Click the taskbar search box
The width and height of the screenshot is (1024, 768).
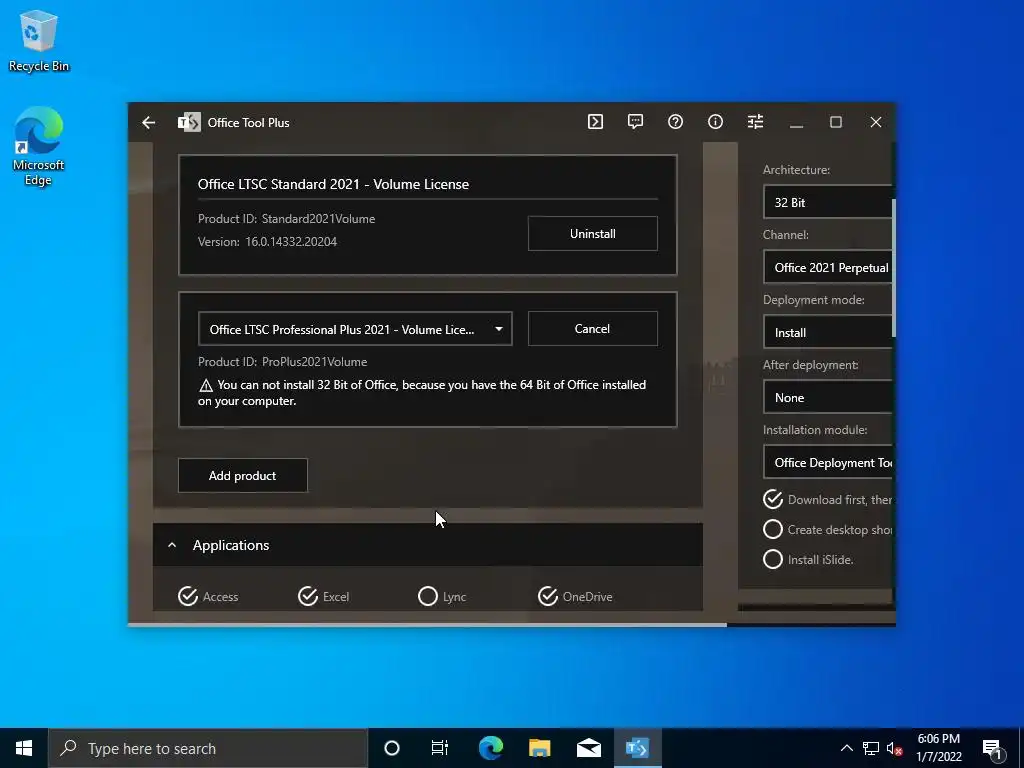pyautogui.click(x=208, y=748)
